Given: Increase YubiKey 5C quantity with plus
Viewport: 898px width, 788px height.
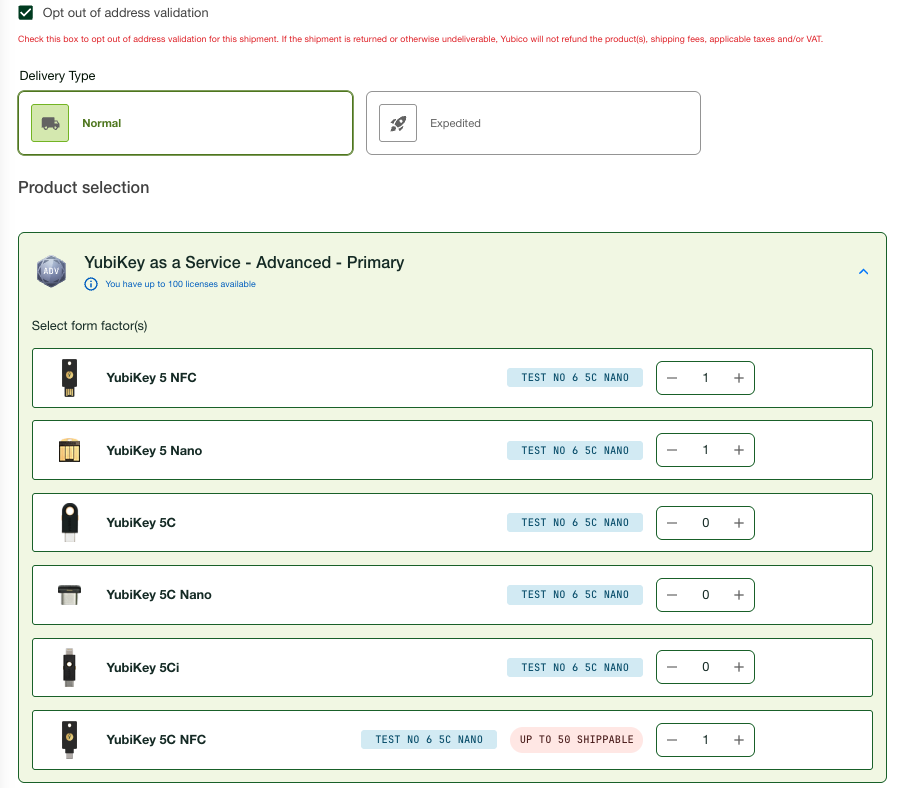Looking at the screenshot, I should click(738, 523).
